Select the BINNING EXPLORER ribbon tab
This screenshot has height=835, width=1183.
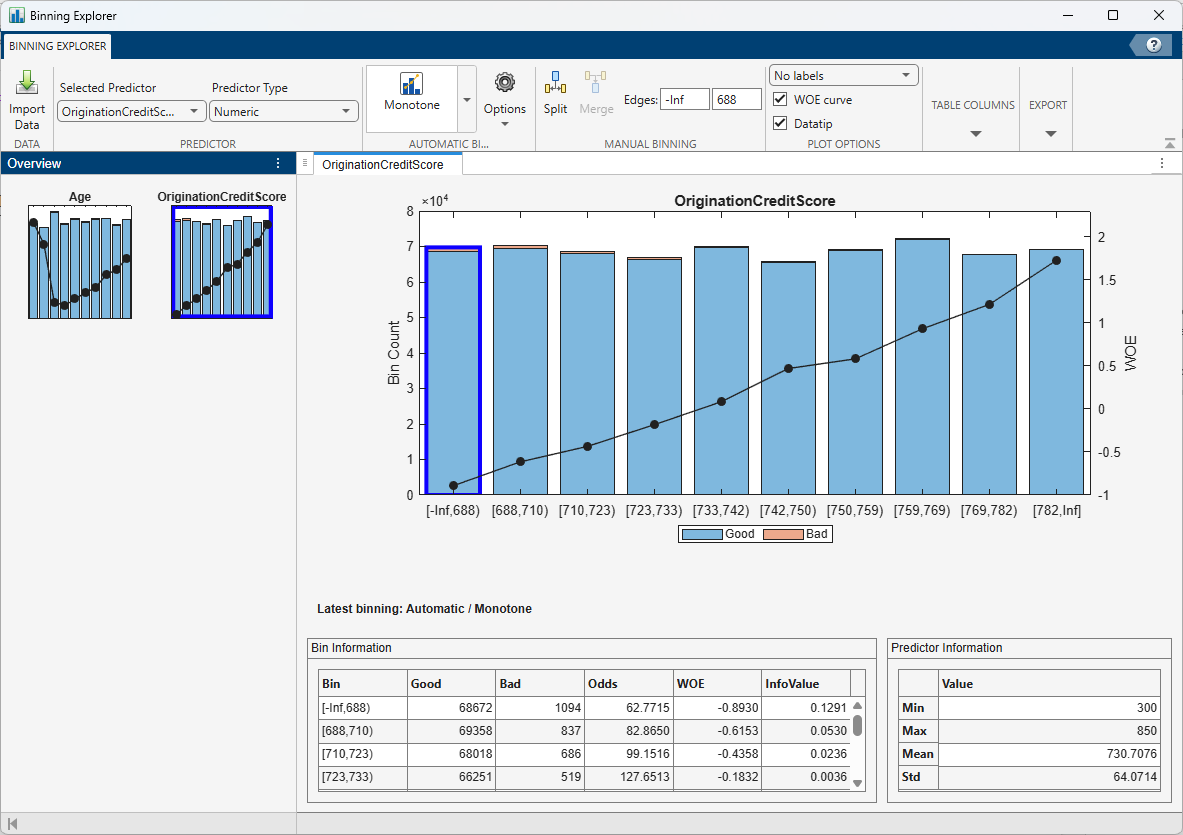[57, 46]
